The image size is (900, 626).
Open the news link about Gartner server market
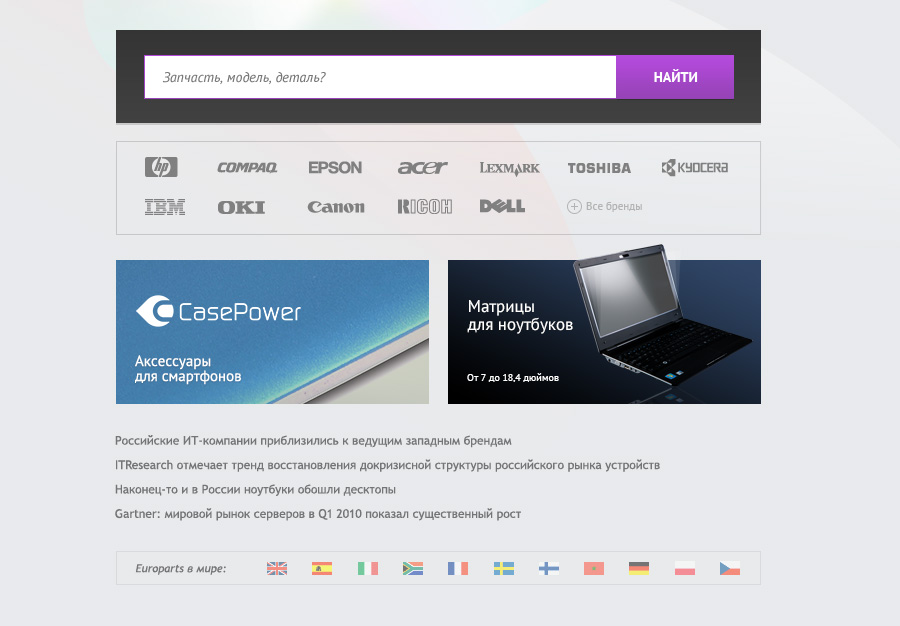click(318, 514)
